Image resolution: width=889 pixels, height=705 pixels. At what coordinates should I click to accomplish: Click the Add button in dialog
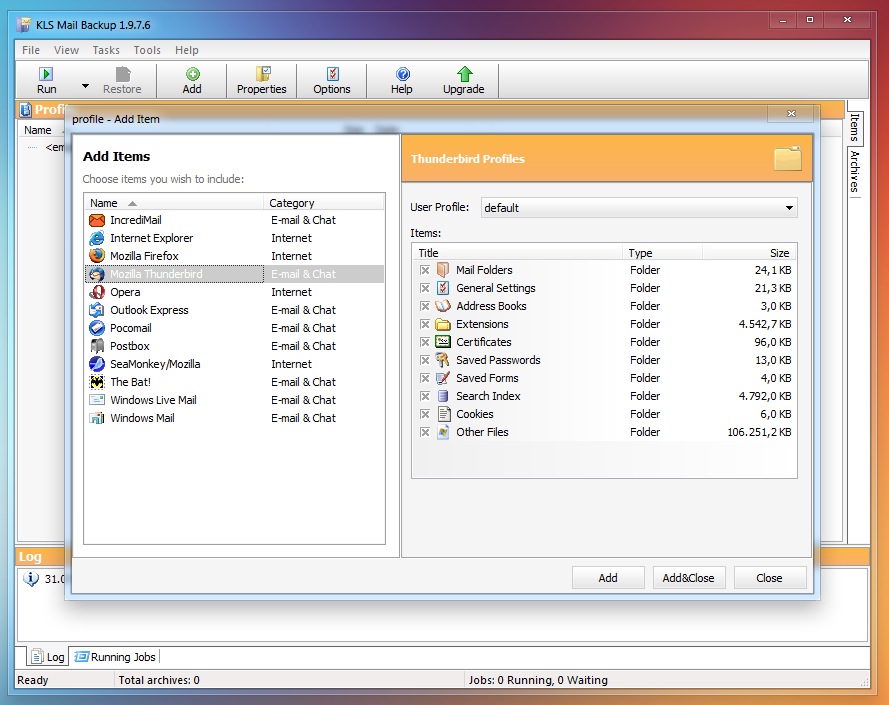point(608,578)
